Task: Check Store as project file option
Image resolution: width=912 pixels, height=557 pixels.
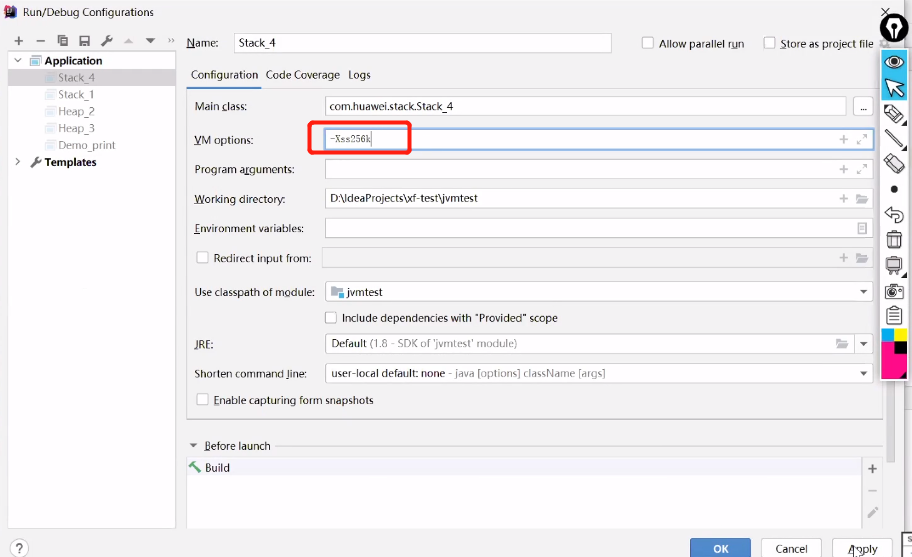Action: point(769,43)
